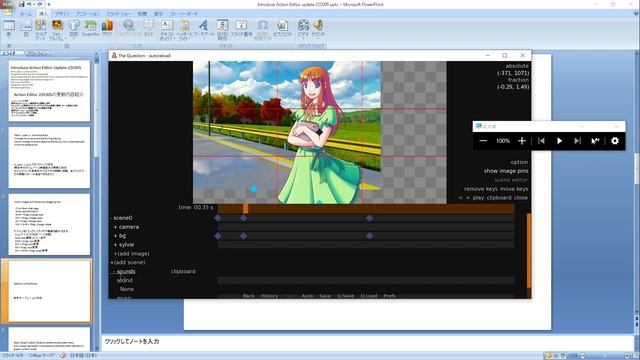Open Magnifier settings gear
640x360 pixels.
point(615,141)
